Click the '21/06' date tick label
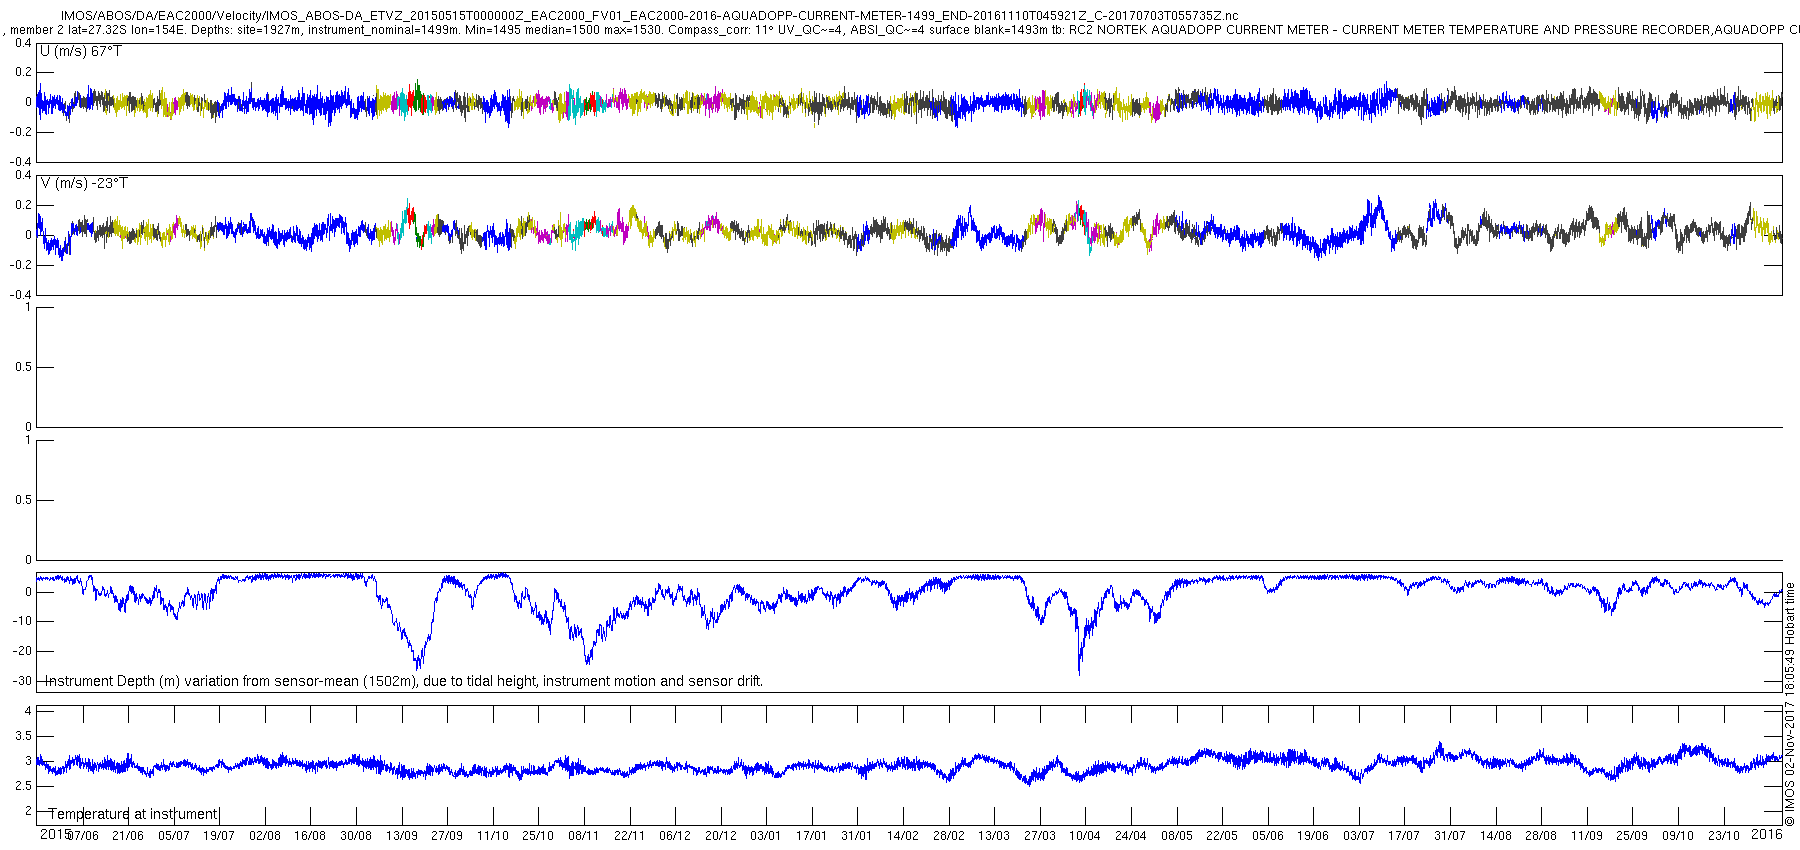Screen dimensions: 1800x850 point(128,836)
